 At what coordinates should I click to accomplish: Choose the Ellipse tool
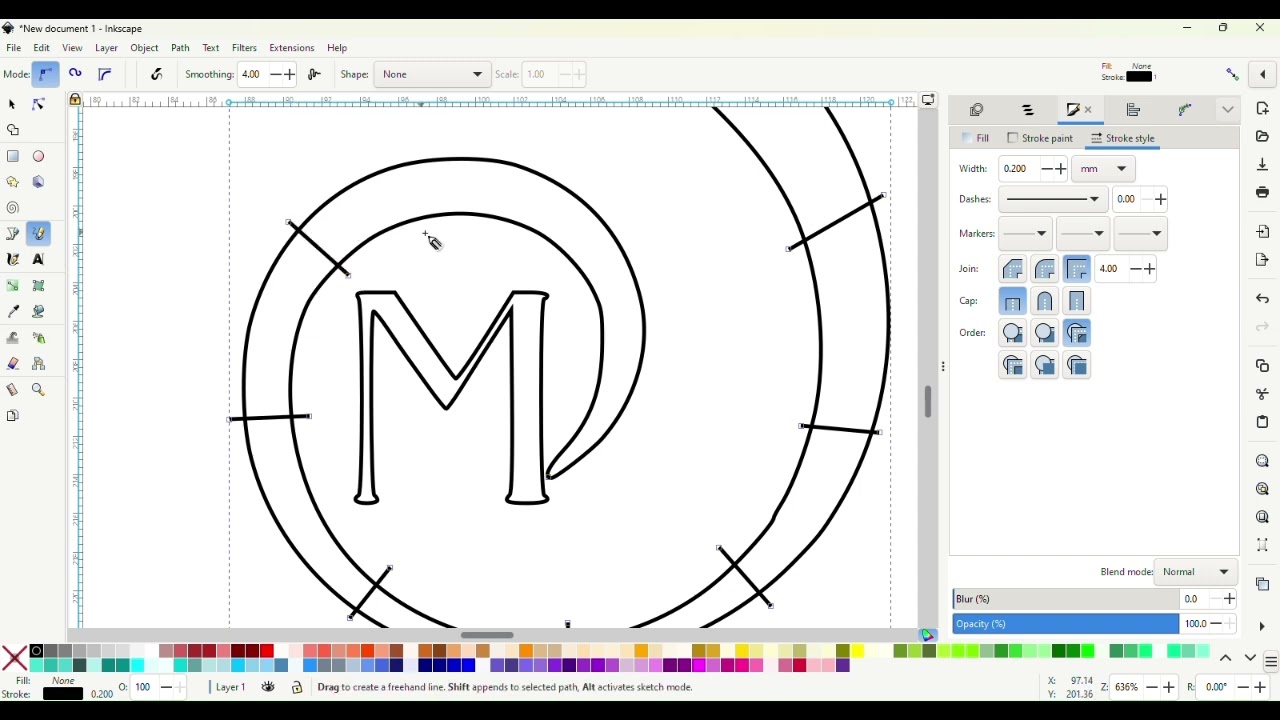point(39,157)
